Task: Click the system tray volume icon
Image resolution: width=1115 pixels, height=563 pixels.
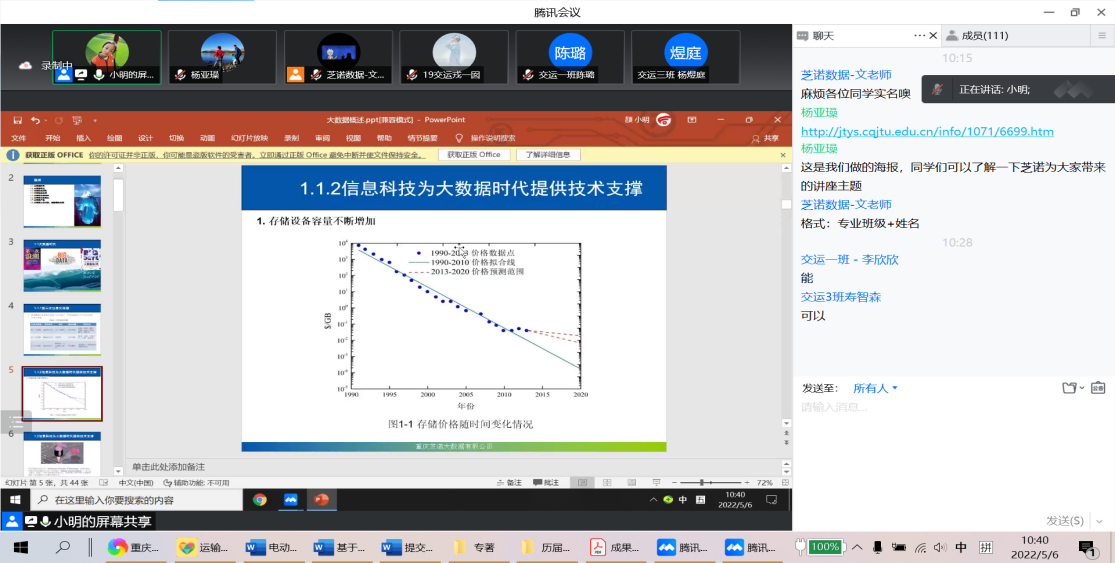Action: coord(940,547)
